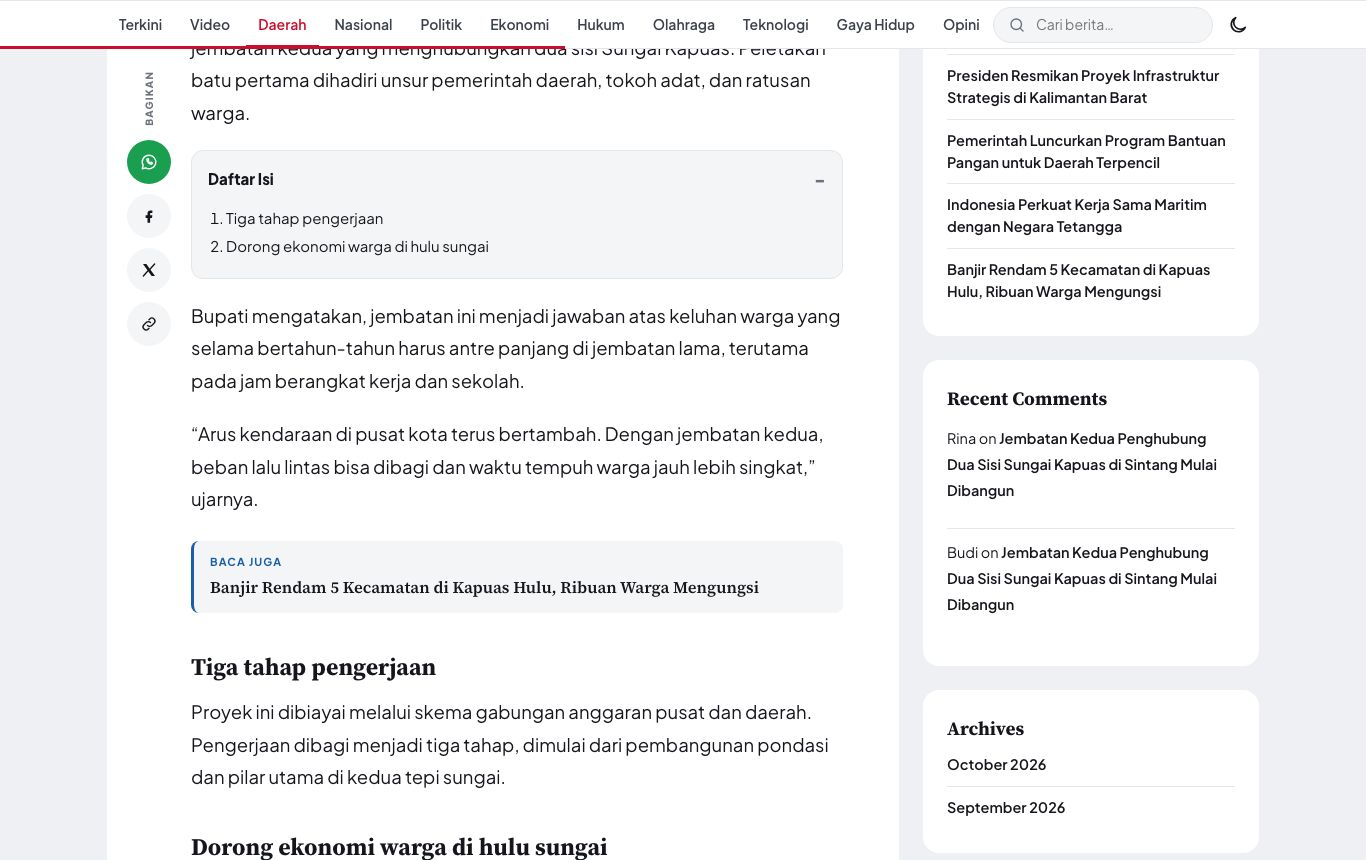Select the Daerah menu item
Viewport: 1366px width, 860px height.
click(x=282, y=25)
